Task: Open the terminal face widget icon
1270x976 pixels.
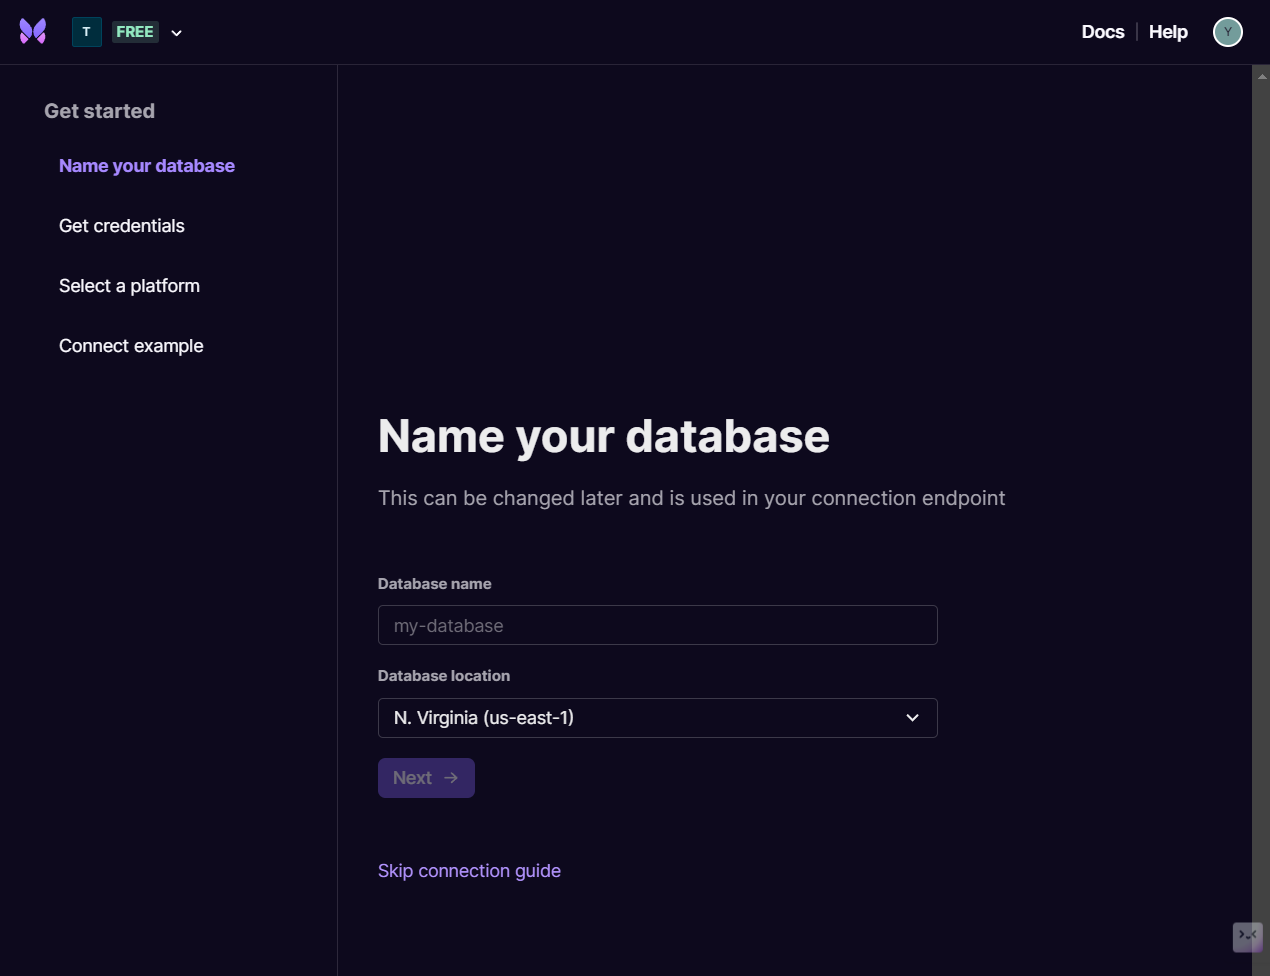Action: click(1247, 936)
